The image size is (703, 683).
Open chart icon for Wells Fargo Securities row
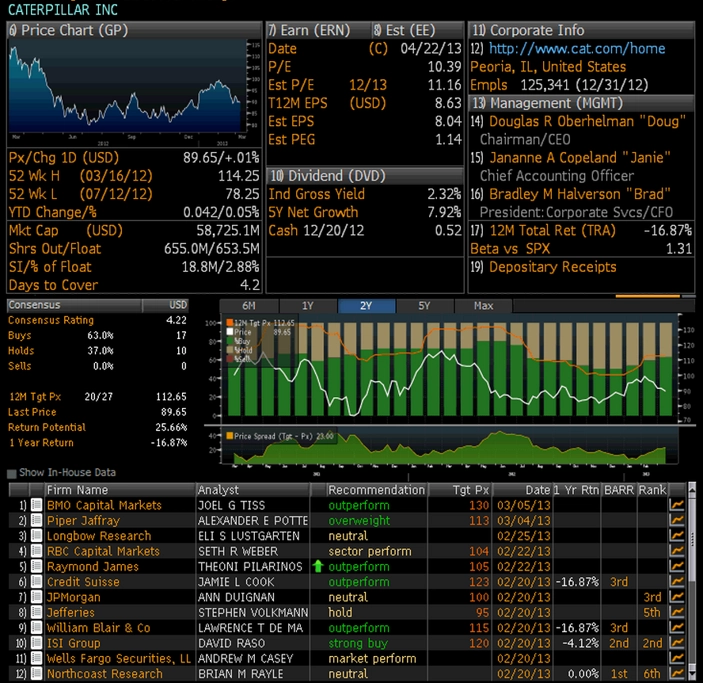click(677, 658)
